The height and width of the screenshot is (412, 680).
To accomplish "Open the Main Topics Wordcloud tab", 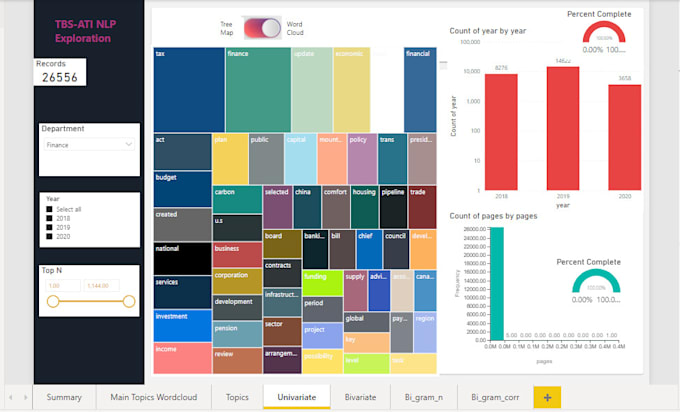I will click(x=154, y=397).
